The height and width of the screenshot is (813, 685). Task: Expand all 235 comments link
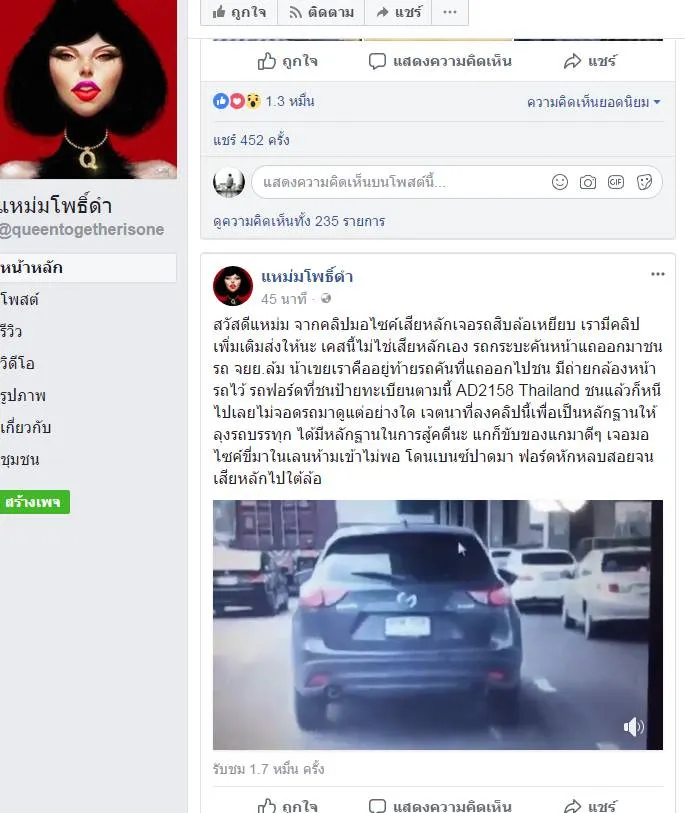pyautogui.click(x=299, y=221)
